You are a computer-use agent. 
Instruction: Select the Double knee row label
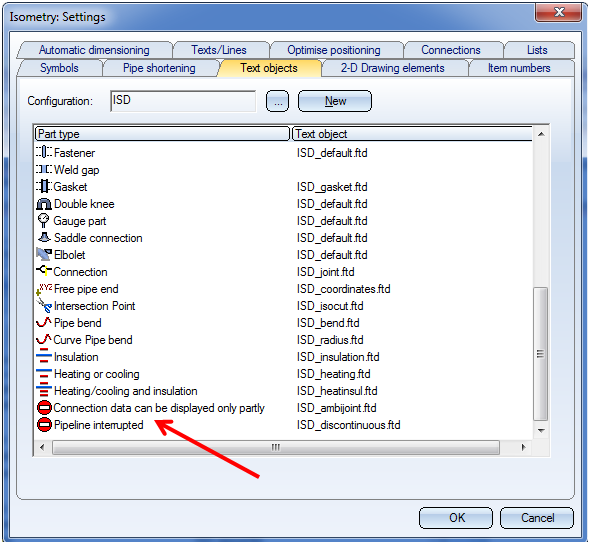[84, 204]
